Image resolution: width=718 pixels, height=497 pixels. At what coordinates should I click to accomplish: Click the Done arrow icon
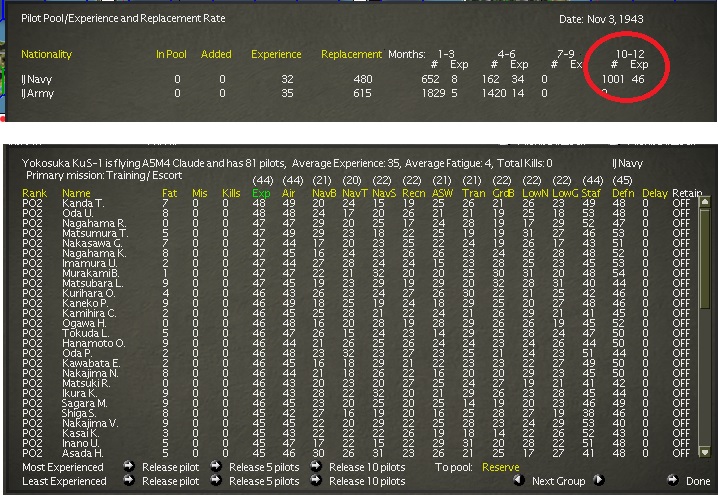672,480
